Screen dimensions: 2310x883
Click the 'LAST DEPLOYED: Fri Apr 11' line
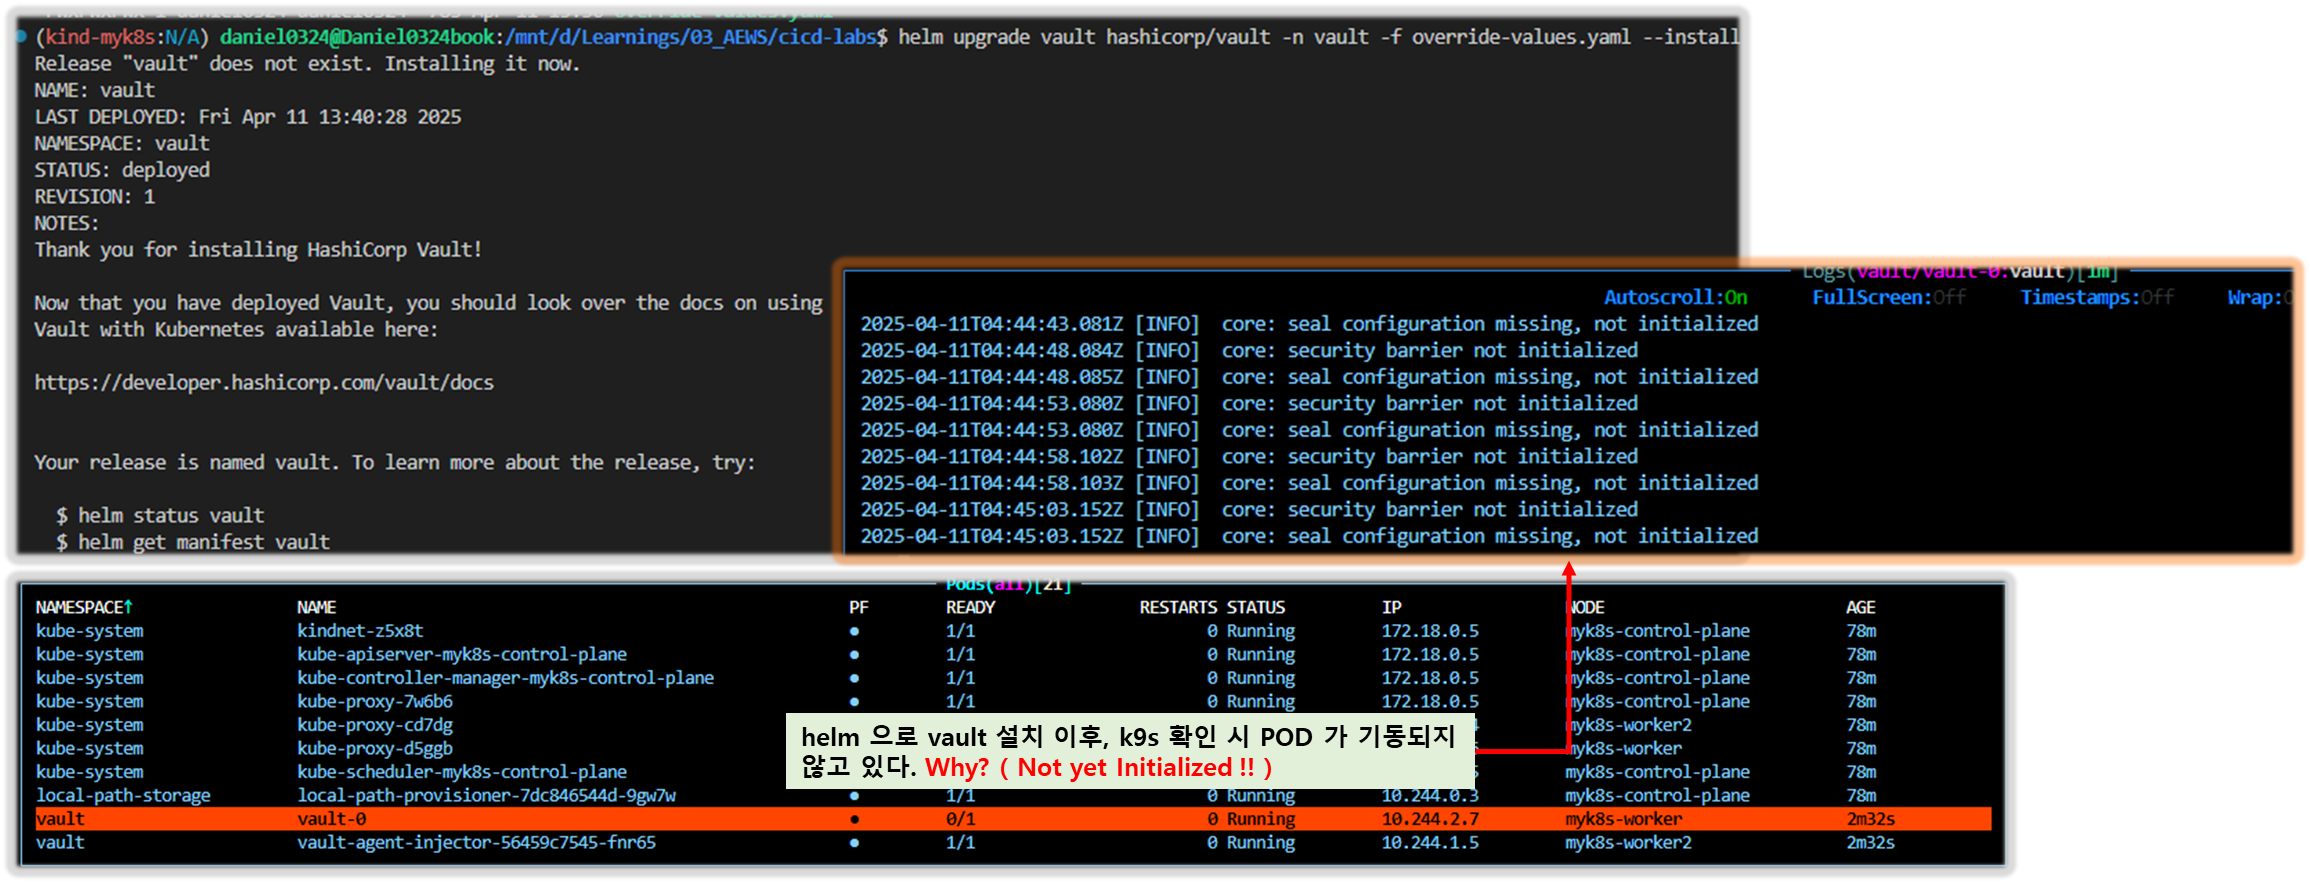pos(248,117)
